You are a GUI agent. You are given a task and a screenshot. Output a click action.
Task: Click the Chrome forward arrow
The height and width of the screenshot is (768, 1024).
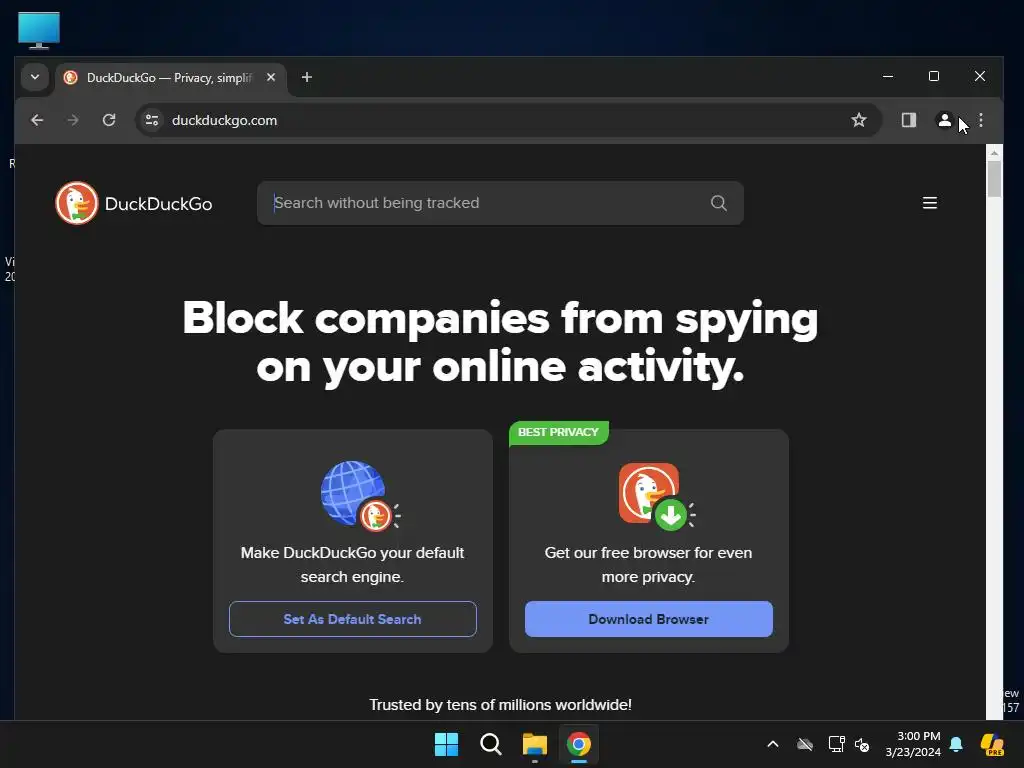click(73, 120)
